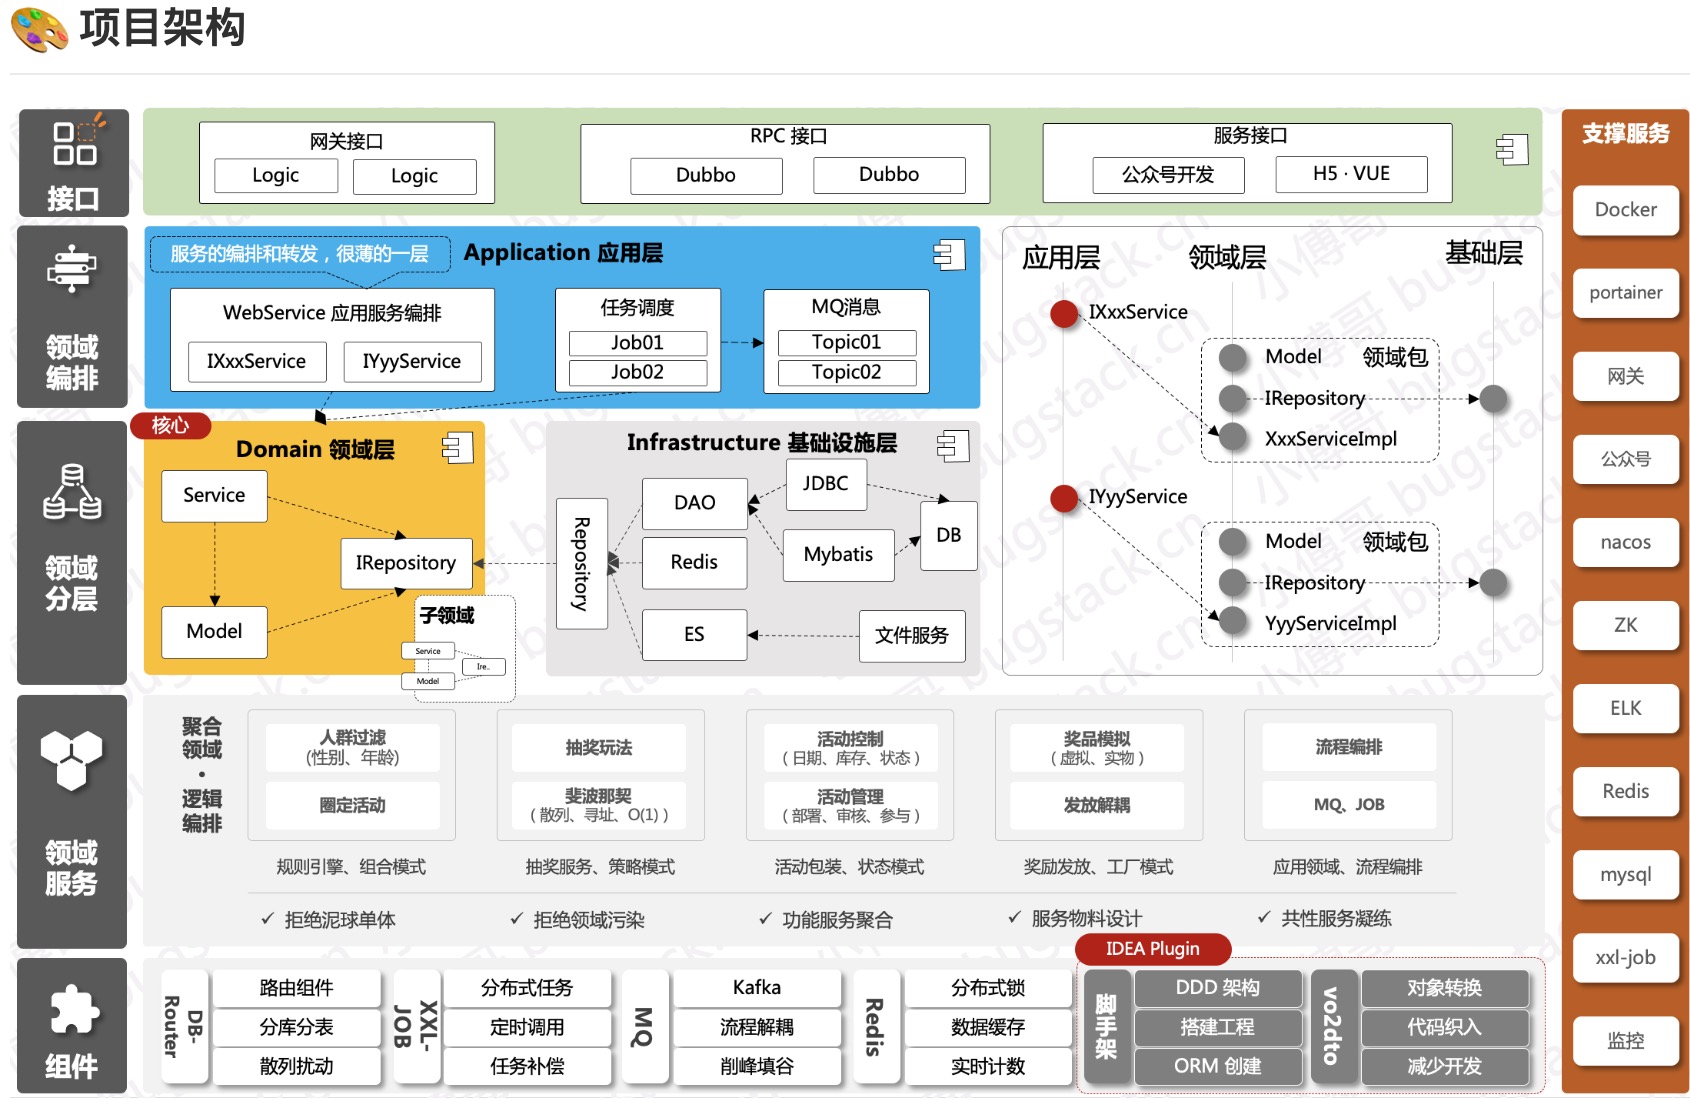Select the mysql support service button

click(x=1626, y=874)
